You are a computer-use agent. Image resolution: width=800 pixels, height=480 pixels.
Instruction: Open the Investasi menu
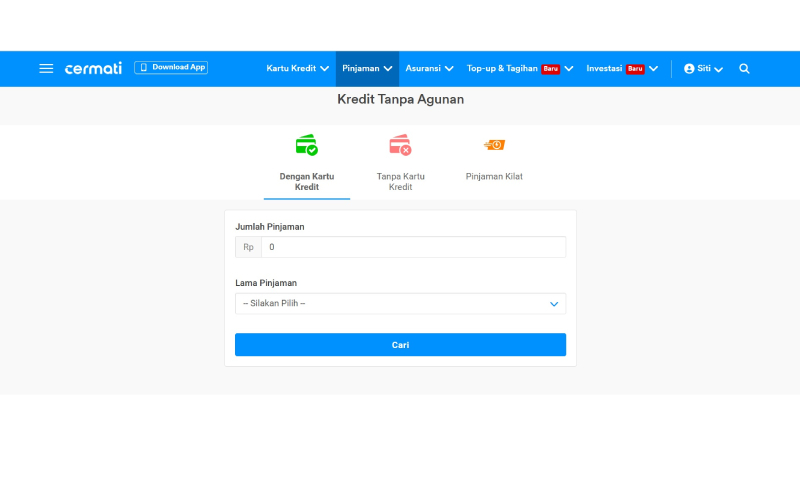(621, 68)
